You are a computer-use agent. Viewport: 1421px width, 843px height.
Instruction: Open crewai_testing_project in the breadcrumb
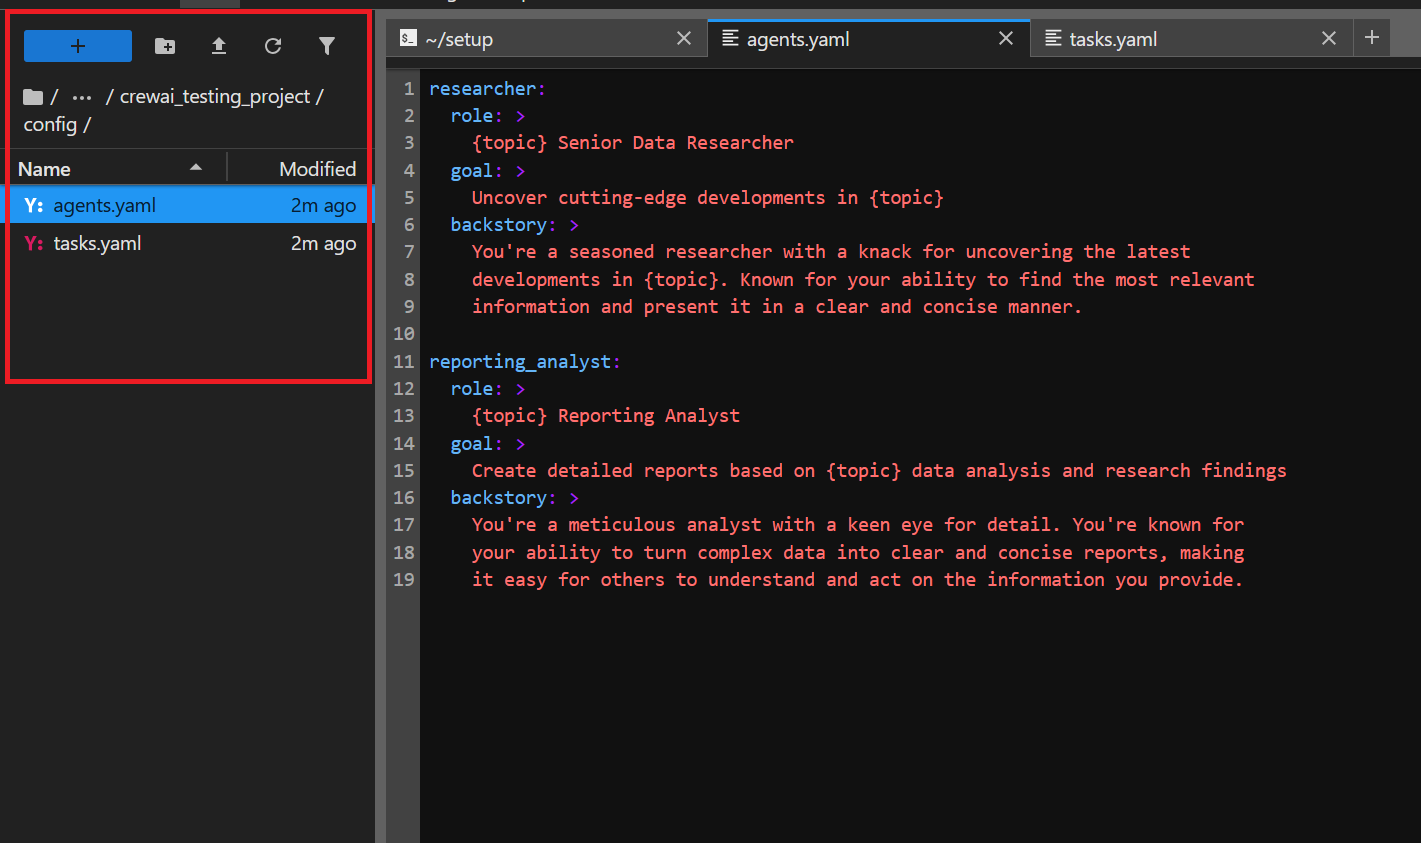pos(215,97)
